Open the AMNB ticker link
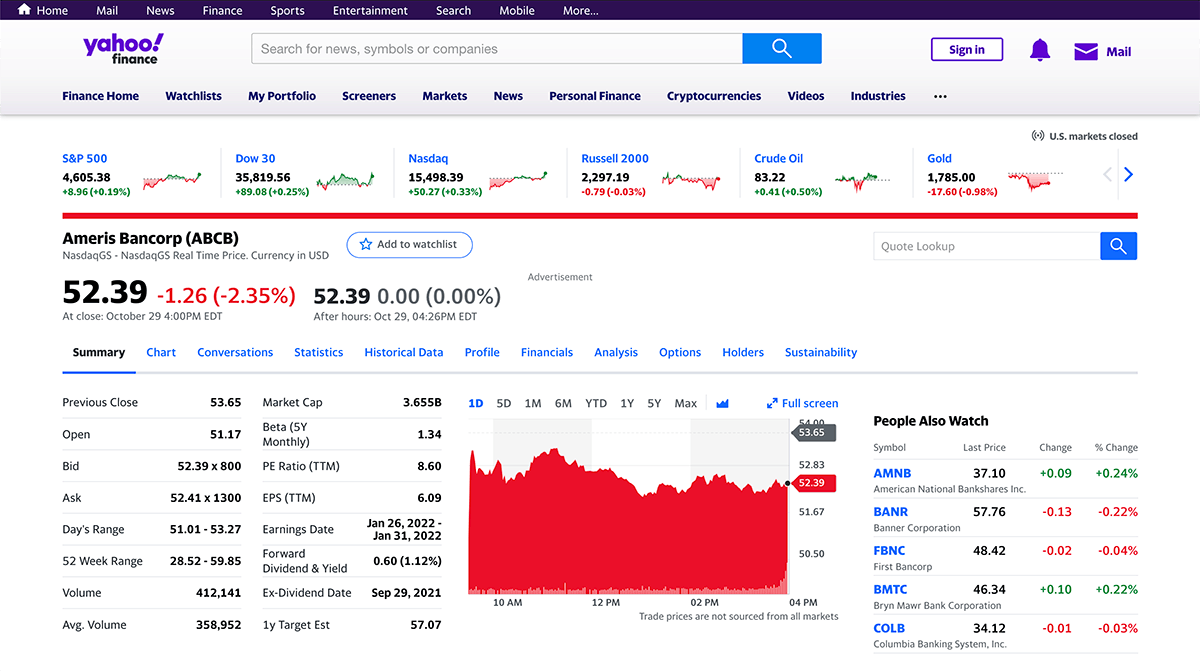Viewport: 1200px width, 671px height. (892, 473)
